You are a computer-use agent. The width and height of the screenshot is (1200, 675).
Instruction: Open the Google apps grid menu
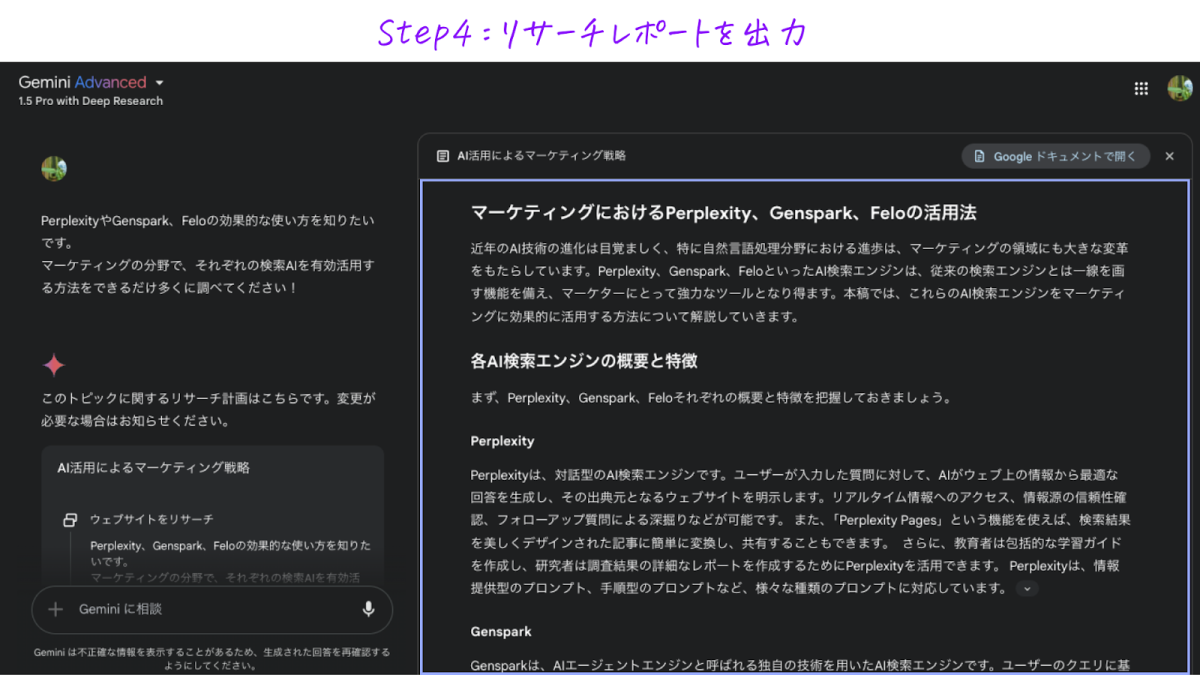pos(1141,89)
